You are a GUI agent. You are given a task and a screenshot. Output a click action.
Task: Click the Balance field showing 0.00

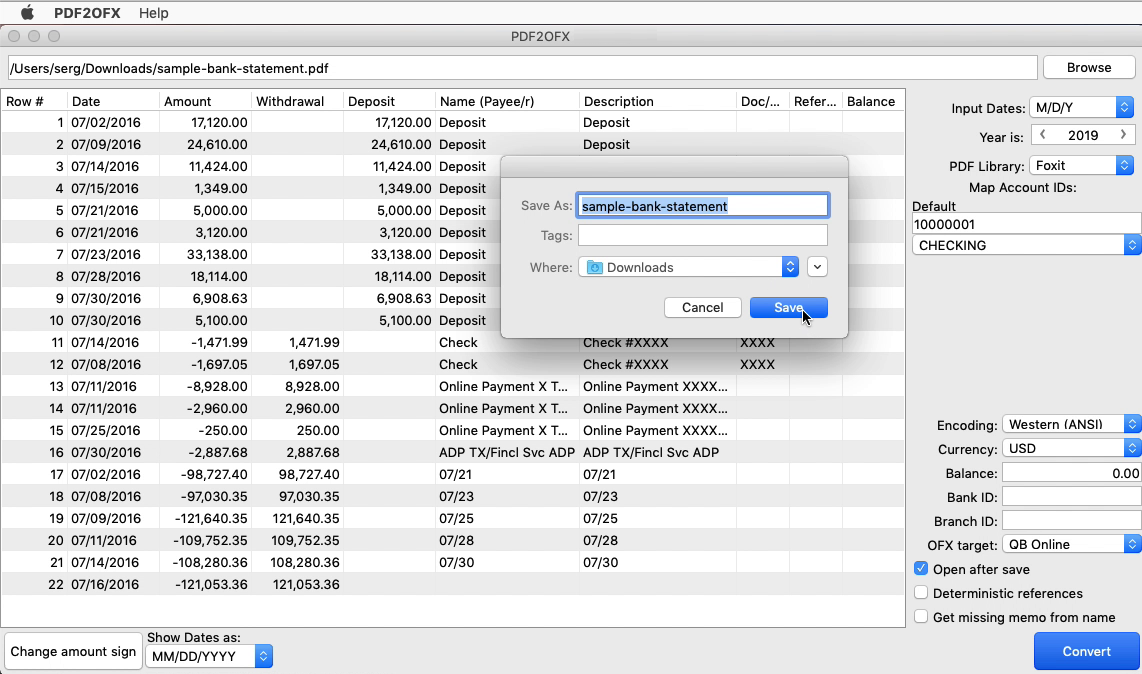click(1071, 474)
